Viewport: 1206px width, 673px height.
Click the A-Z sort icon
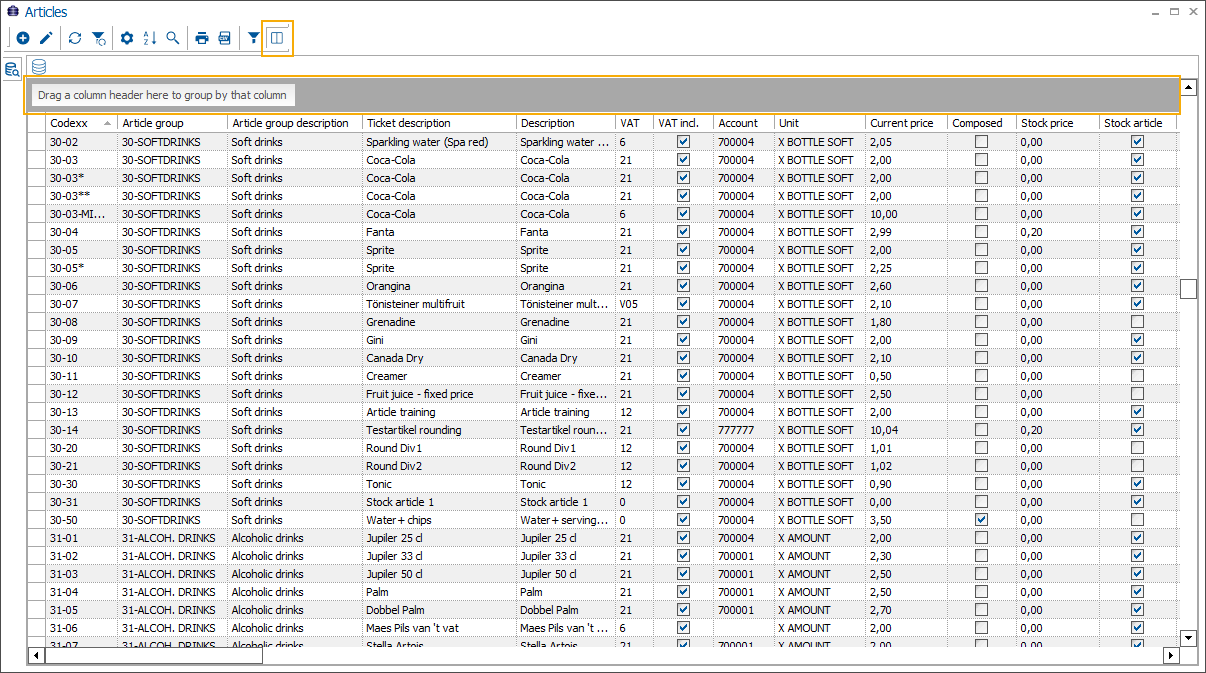click(150, 39)
